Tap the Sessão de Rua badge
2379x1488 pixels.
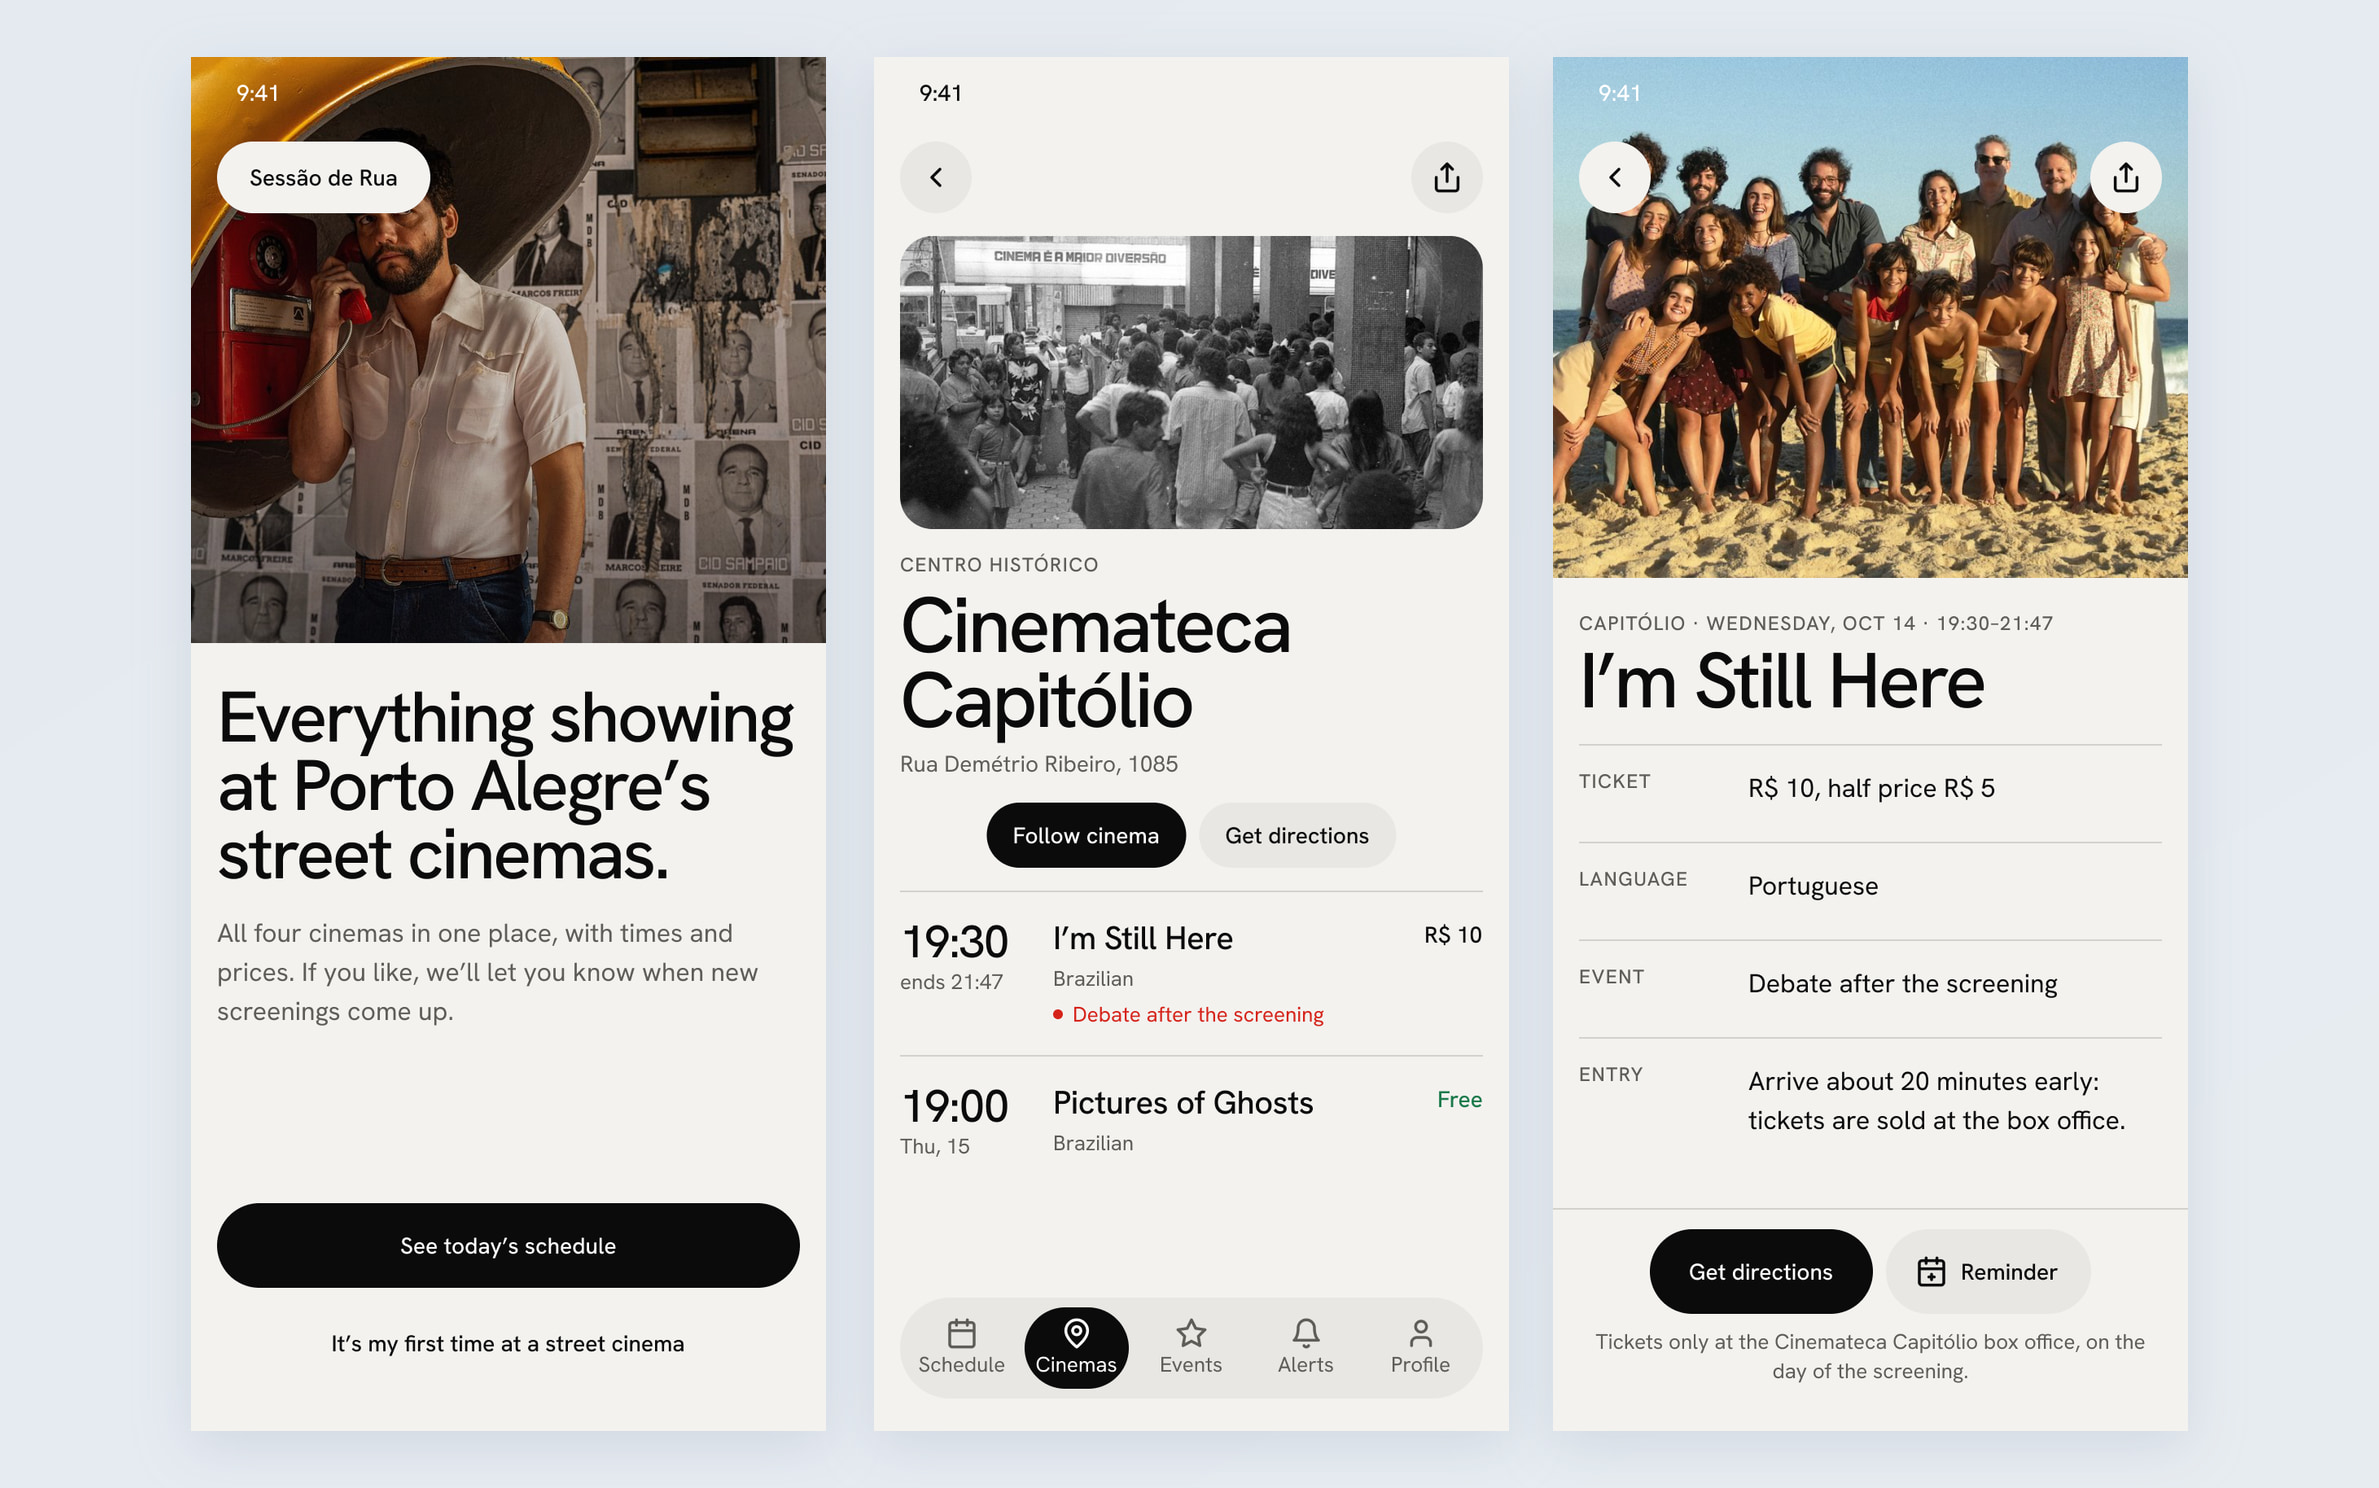point(323,177)
